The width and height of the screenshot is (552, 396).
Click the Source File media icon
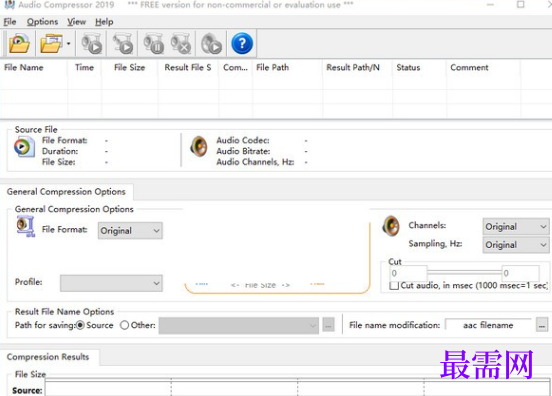pos(24,147)
